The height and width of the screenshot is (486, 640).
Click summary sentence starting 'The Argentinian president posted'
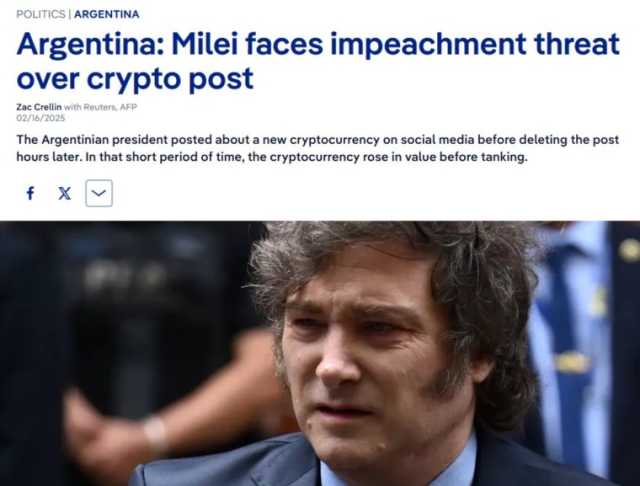318,140
